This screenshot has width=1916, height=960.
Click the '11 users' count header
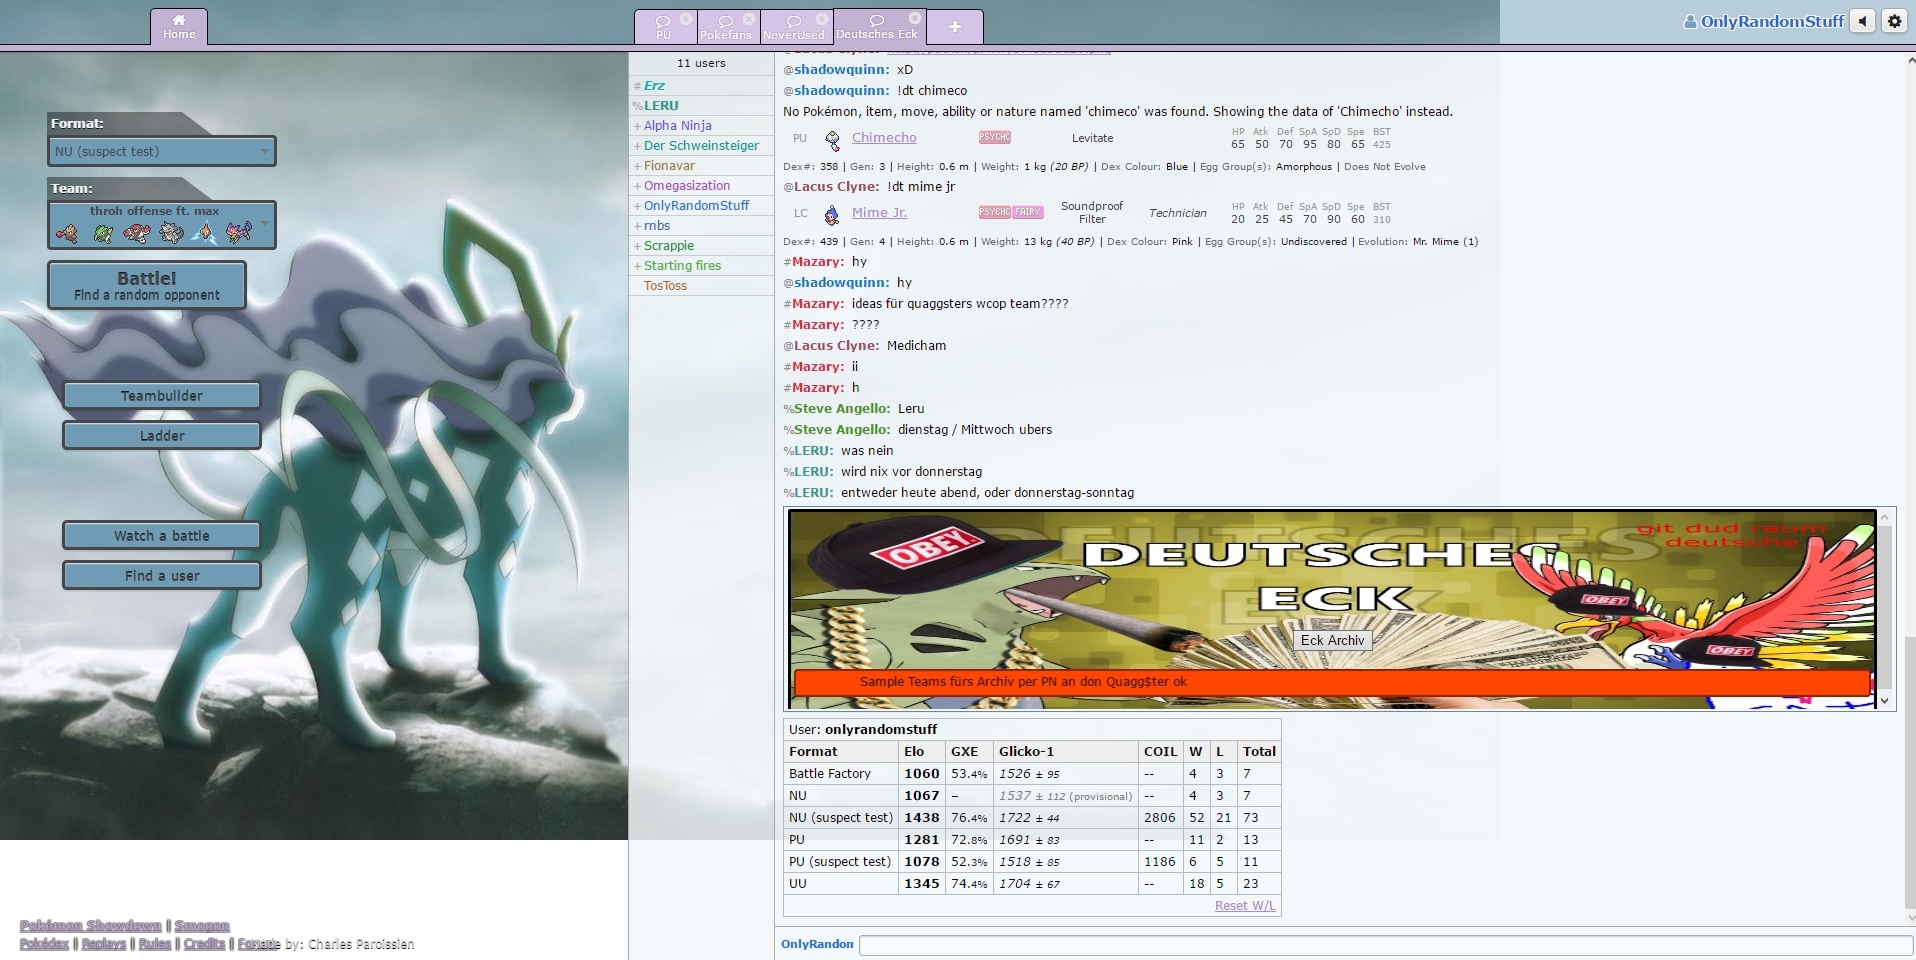coord(701,64)
